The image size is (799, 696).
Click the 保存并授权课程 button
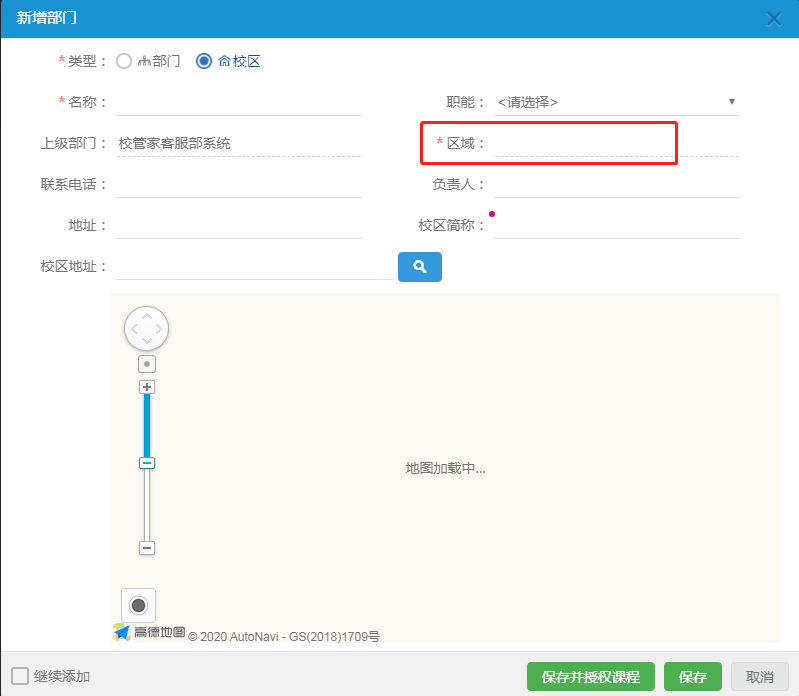pyautogui.click(x=591, y=677)
